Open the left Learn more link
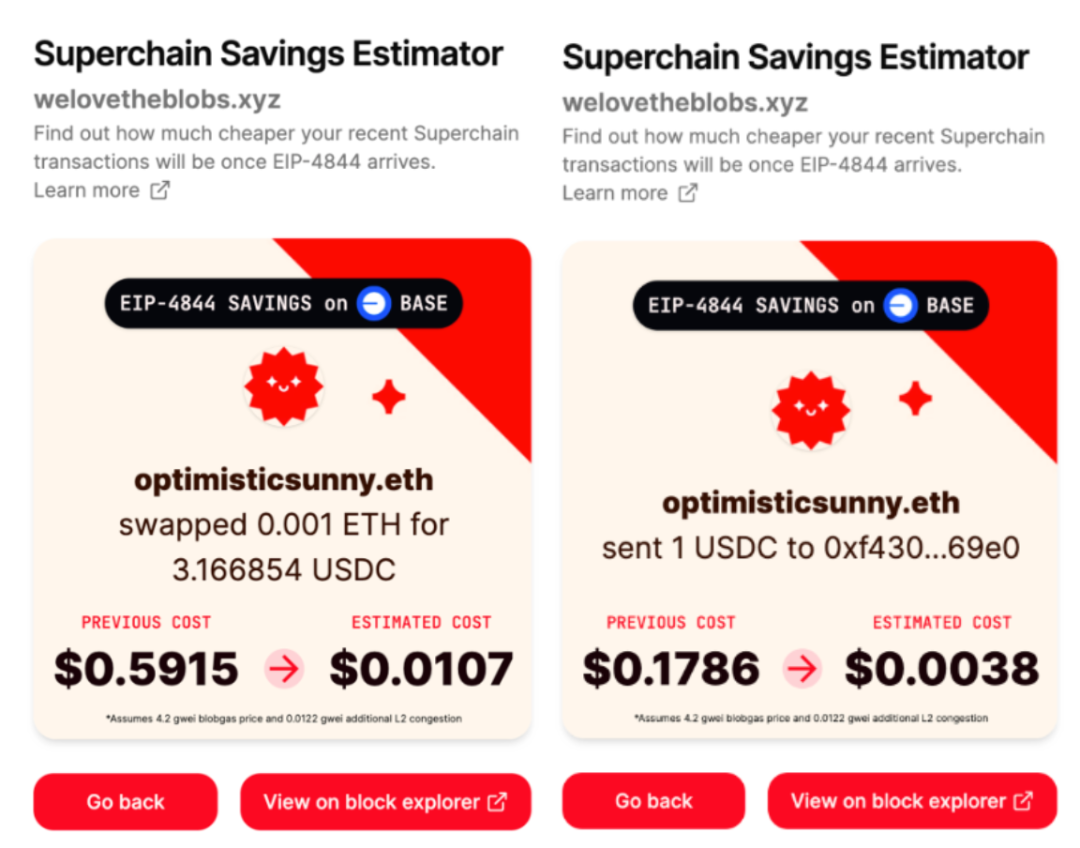This screenshot has height=848, width=1080. (x=86, y=190)
